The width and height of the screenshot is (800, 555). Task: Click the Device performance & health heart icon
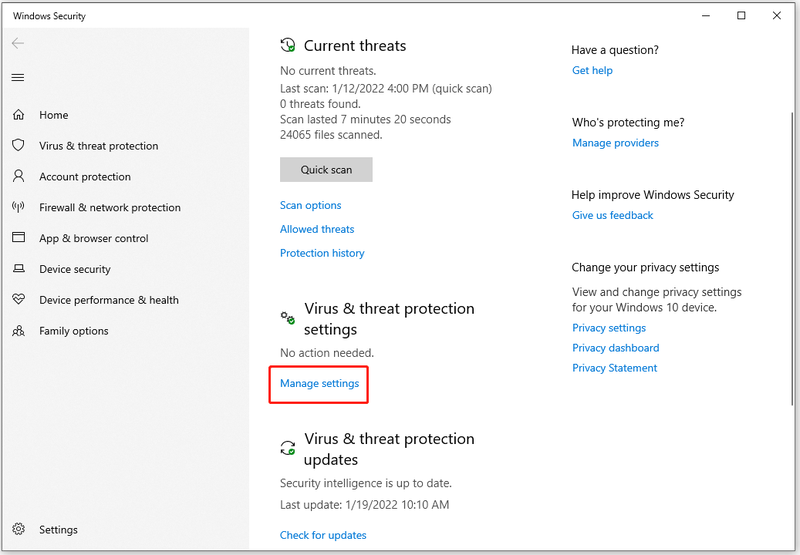18,299
